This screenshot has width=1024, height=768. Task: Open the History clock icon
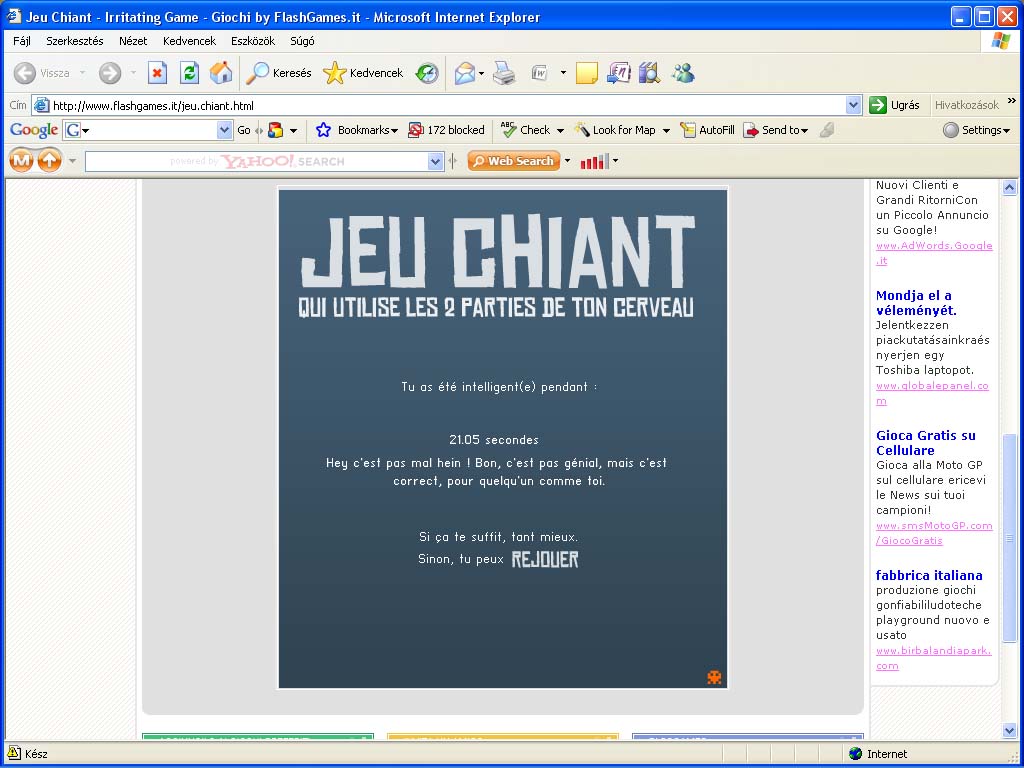[427, 73]
